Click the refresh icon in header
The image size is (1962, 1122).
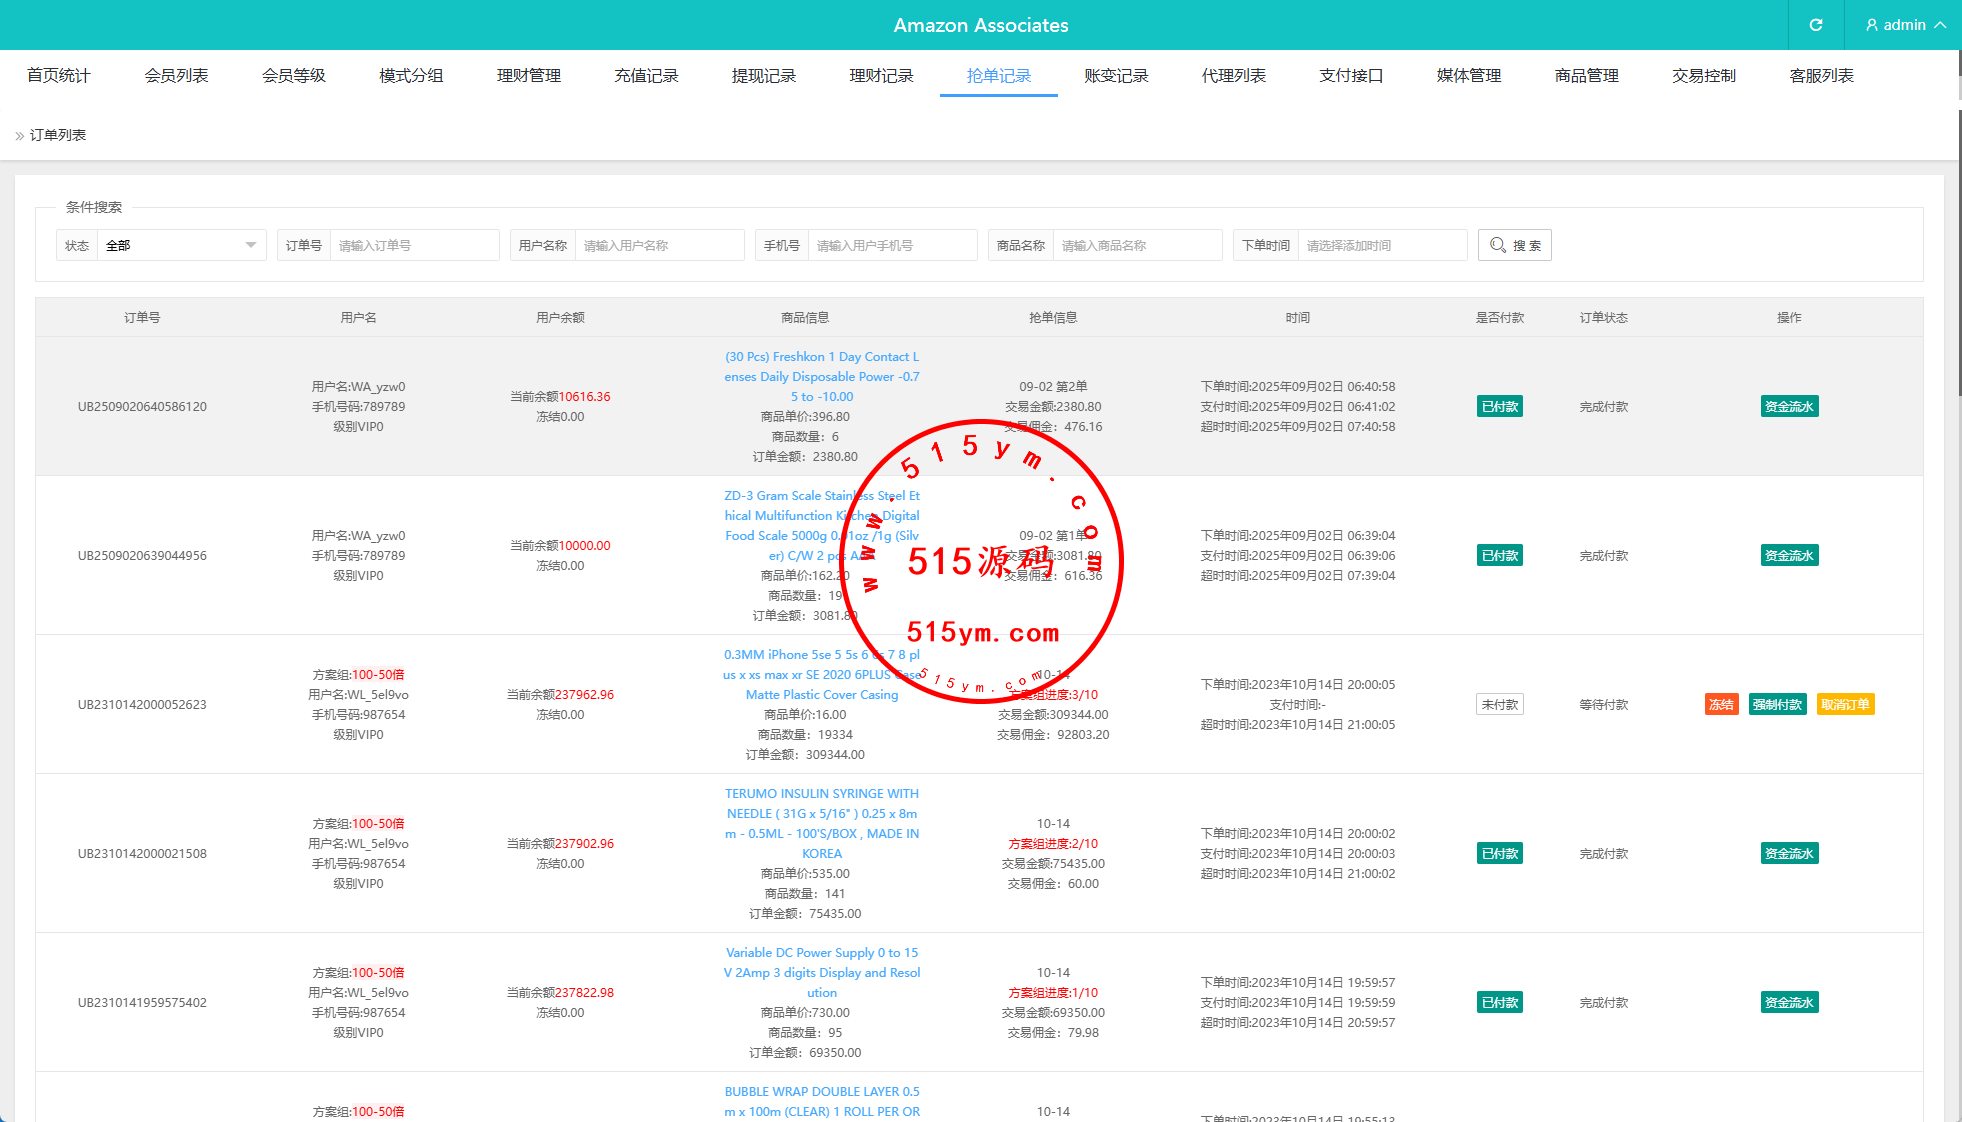pos(1816,25)
